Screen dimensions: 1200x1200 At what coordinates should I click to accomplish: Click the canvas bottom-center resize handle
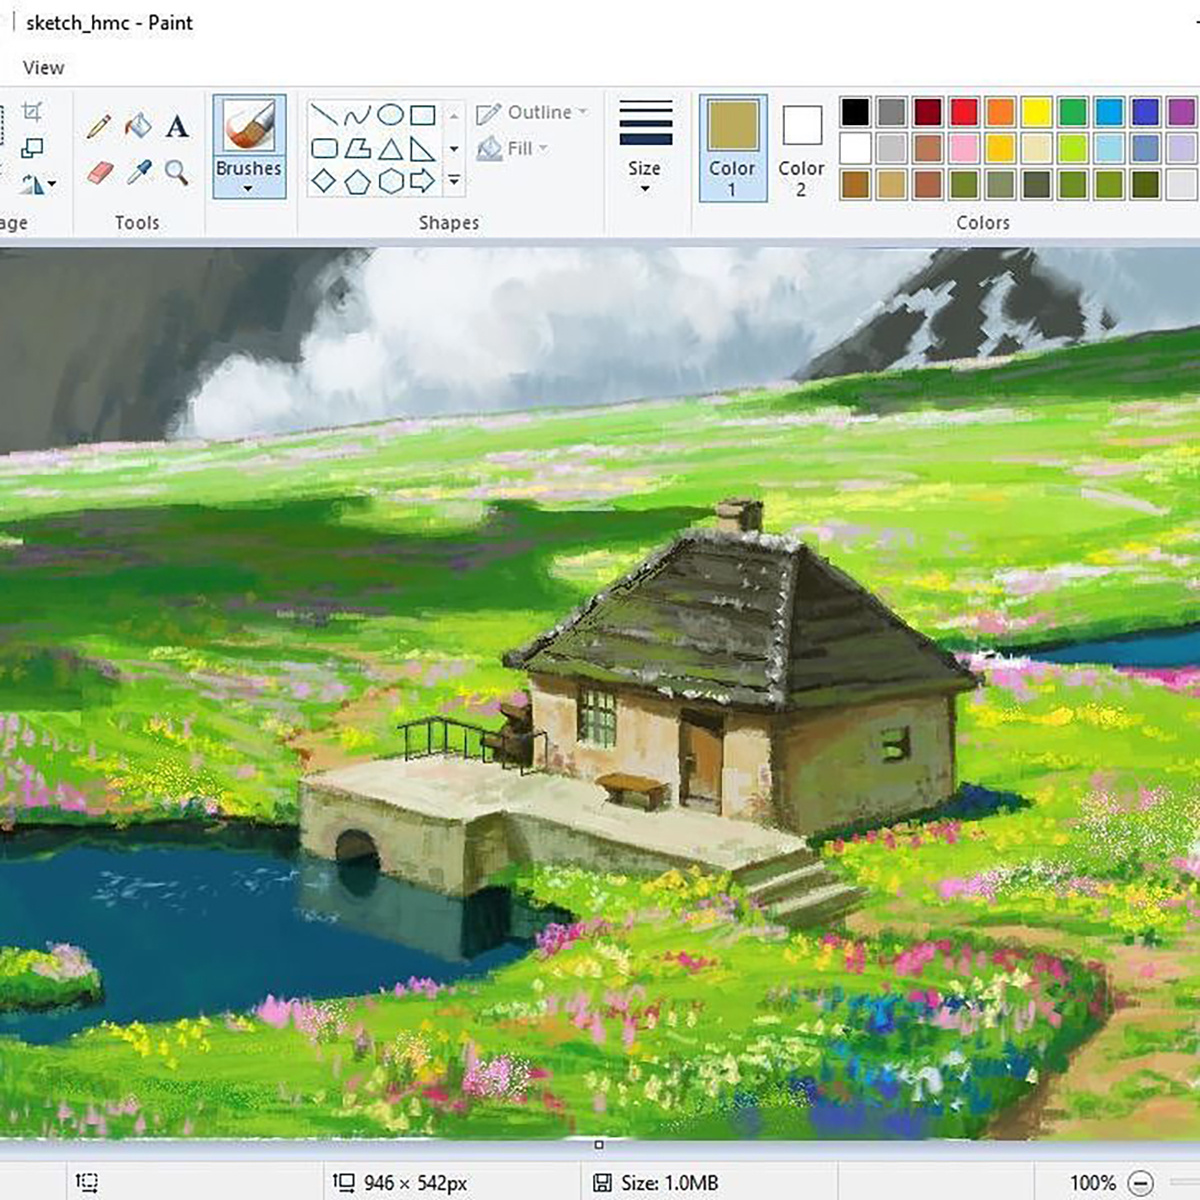point(599,1145)
